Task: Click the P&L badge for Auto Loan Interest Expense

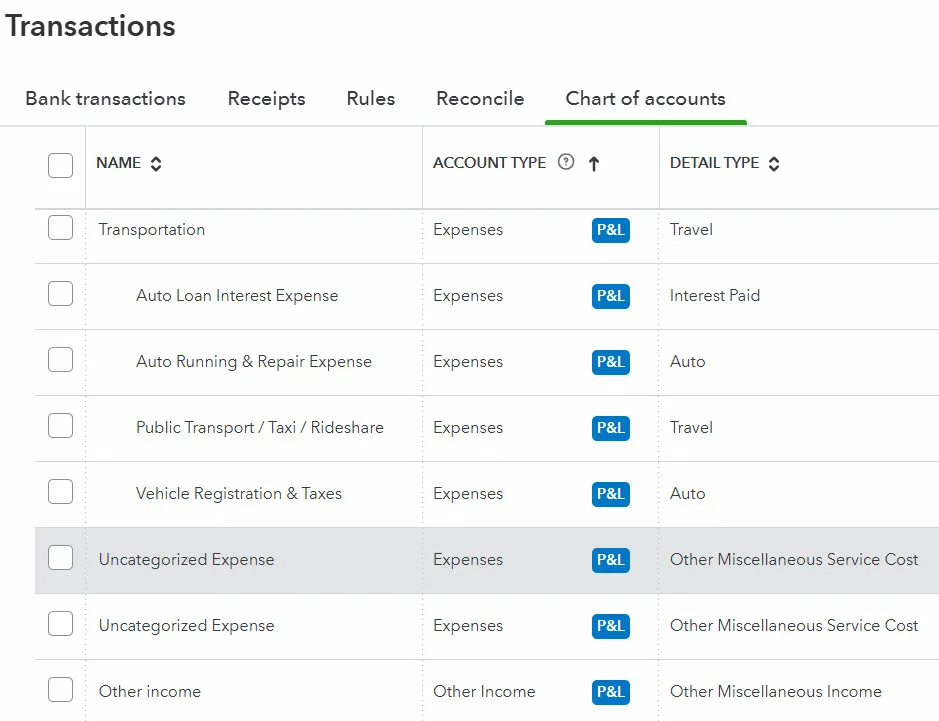Action: (x=610, y=296)
